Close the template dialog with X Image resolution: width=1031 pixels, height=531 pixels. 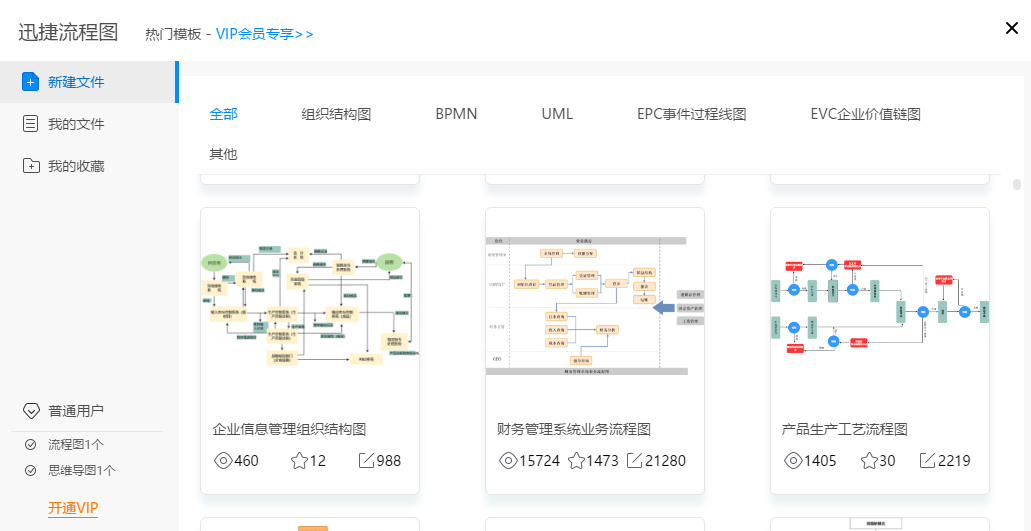pos(1012,28)
